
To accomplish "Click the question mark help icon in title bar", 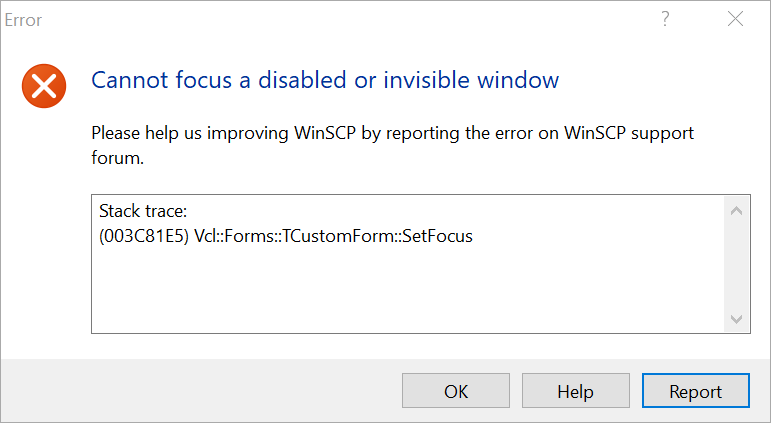I will pos(665,19).
